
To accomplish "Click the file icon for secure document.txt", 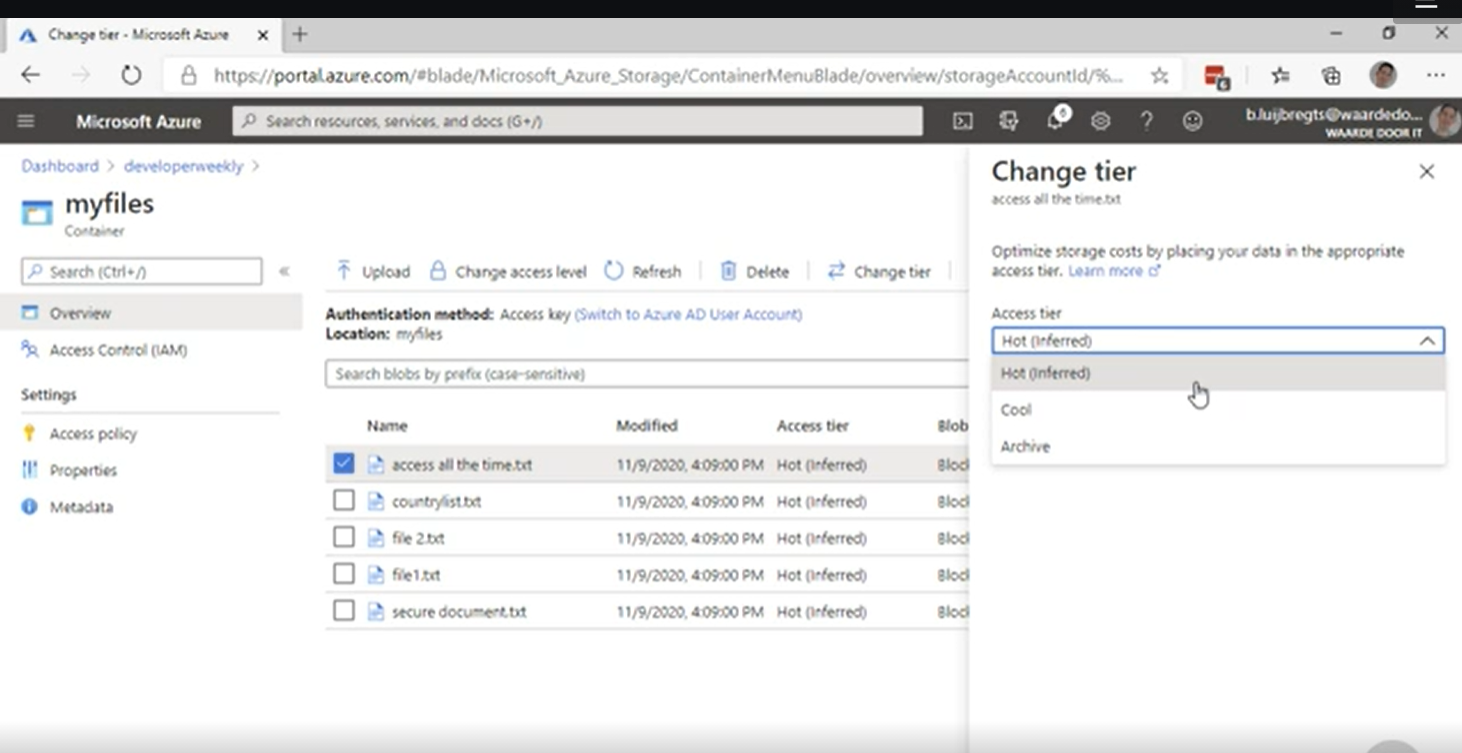I will [376, 611].
